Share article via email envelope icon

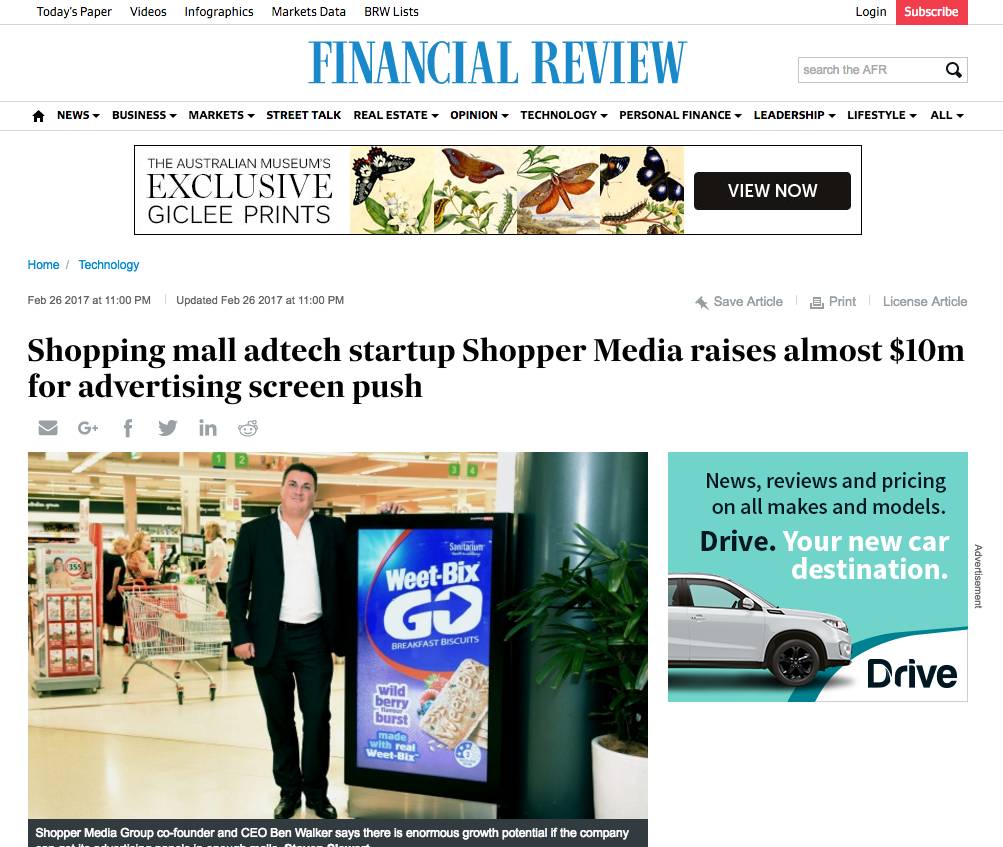point(48,428)
